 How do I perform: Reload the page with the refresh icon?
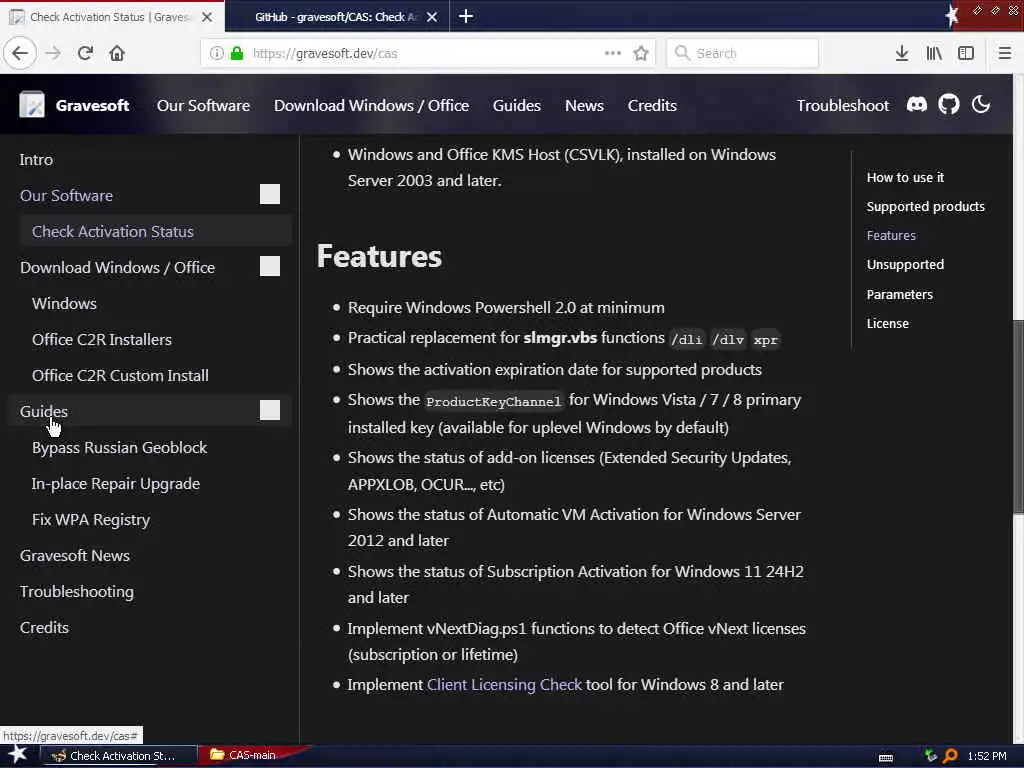(x=85, y=53)
